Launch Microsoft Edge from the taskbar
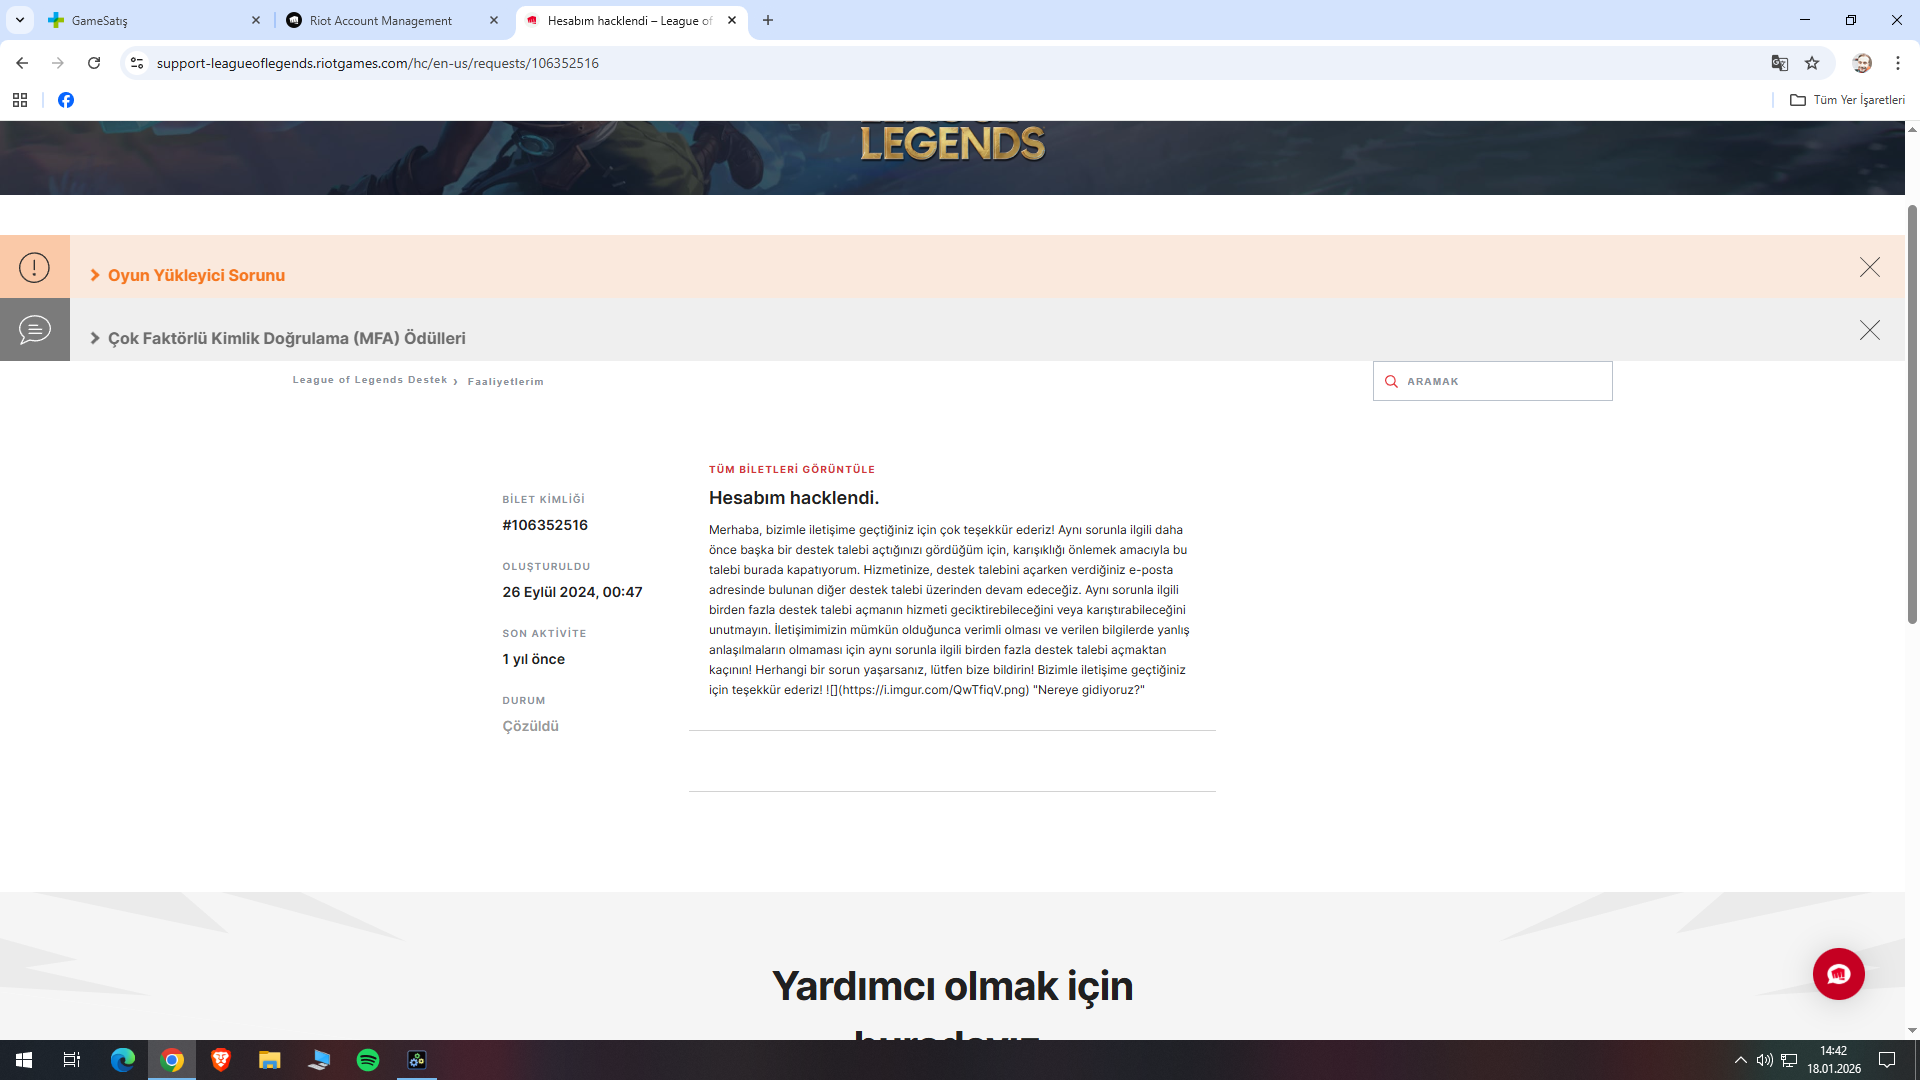 click(x=123, y=1060)
